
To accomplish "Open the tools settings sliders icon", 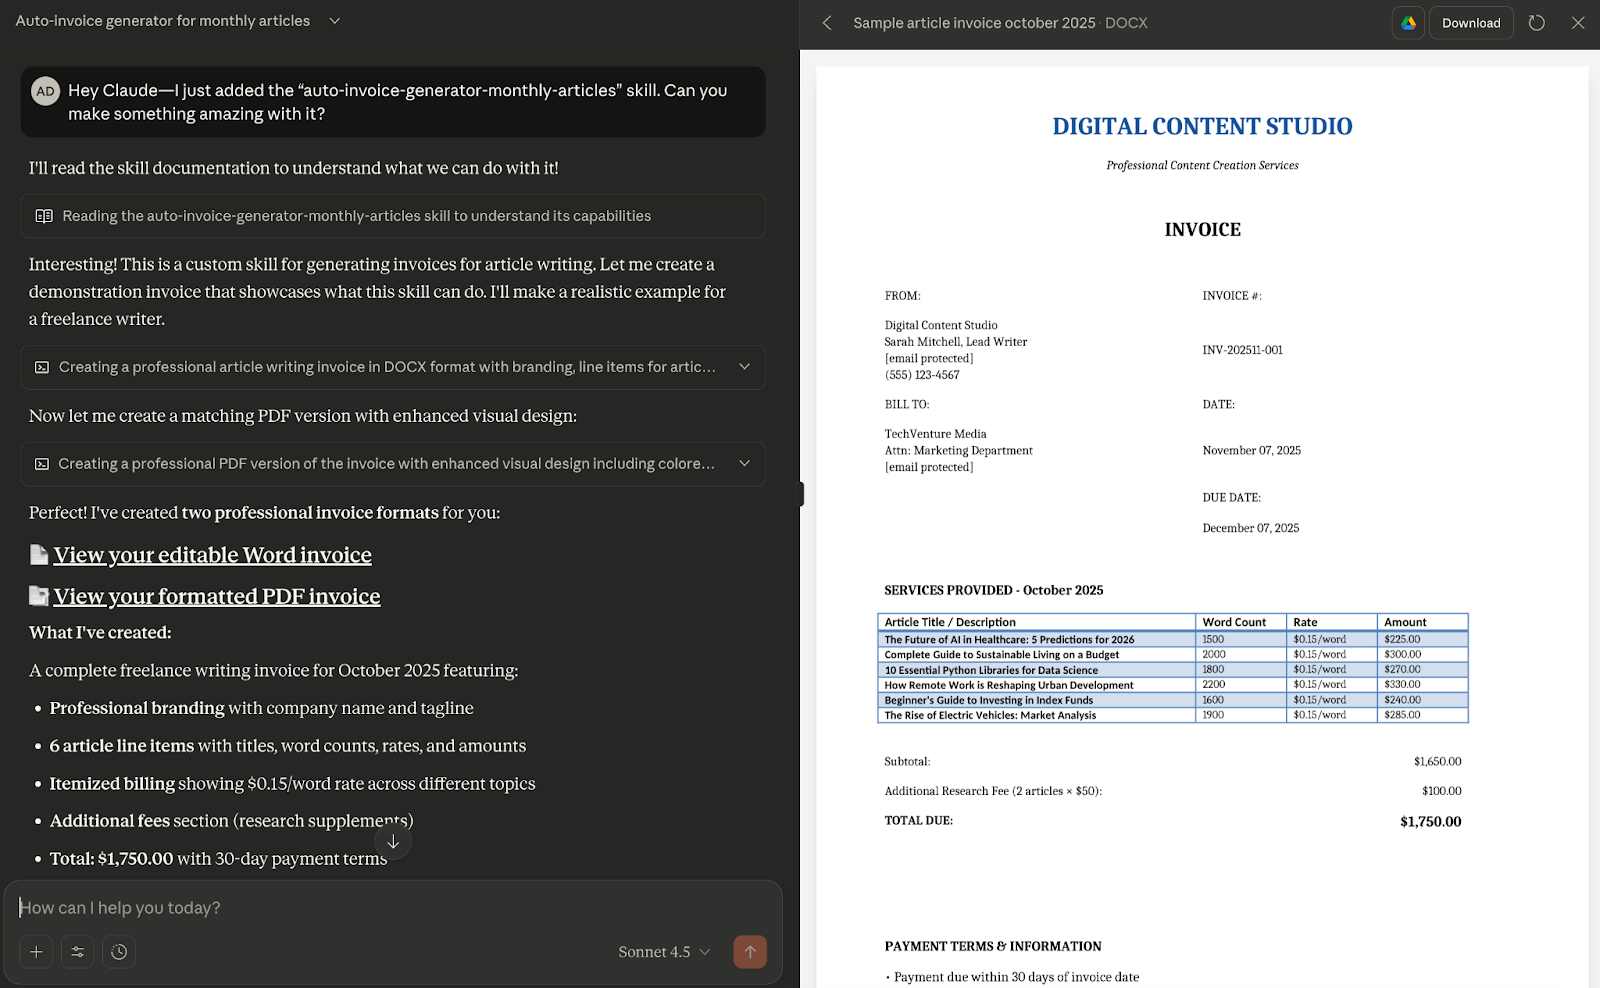I will click(77, 952).
